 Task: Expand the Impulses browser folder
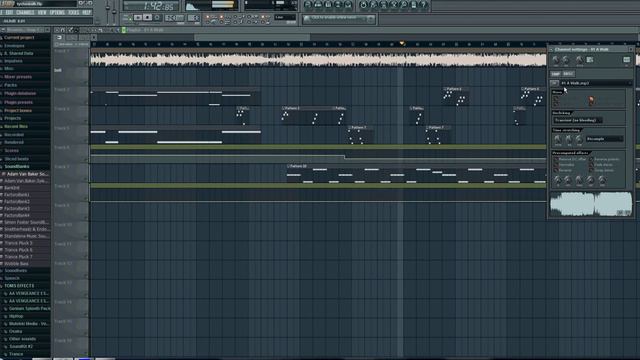[13, 61]
